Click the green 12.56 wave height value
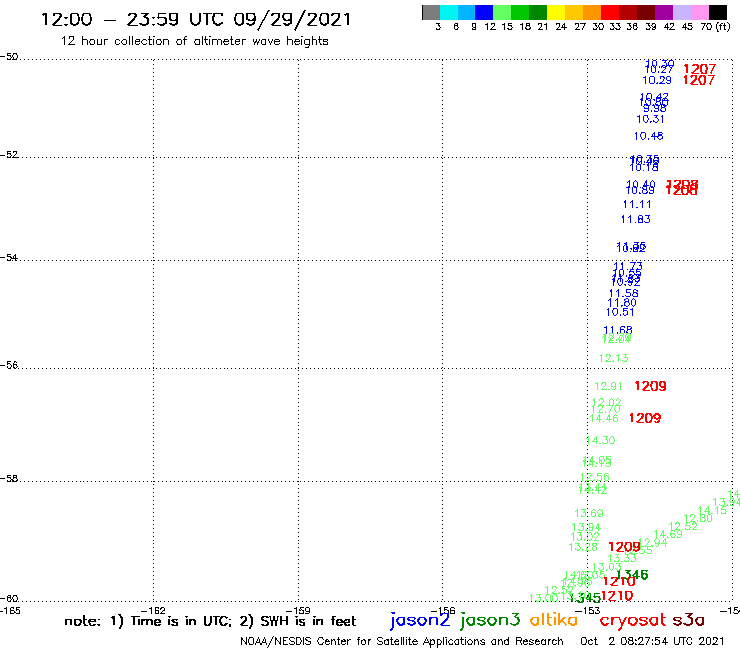The width and height of the screenshot is (740, 650). point(595,477)
